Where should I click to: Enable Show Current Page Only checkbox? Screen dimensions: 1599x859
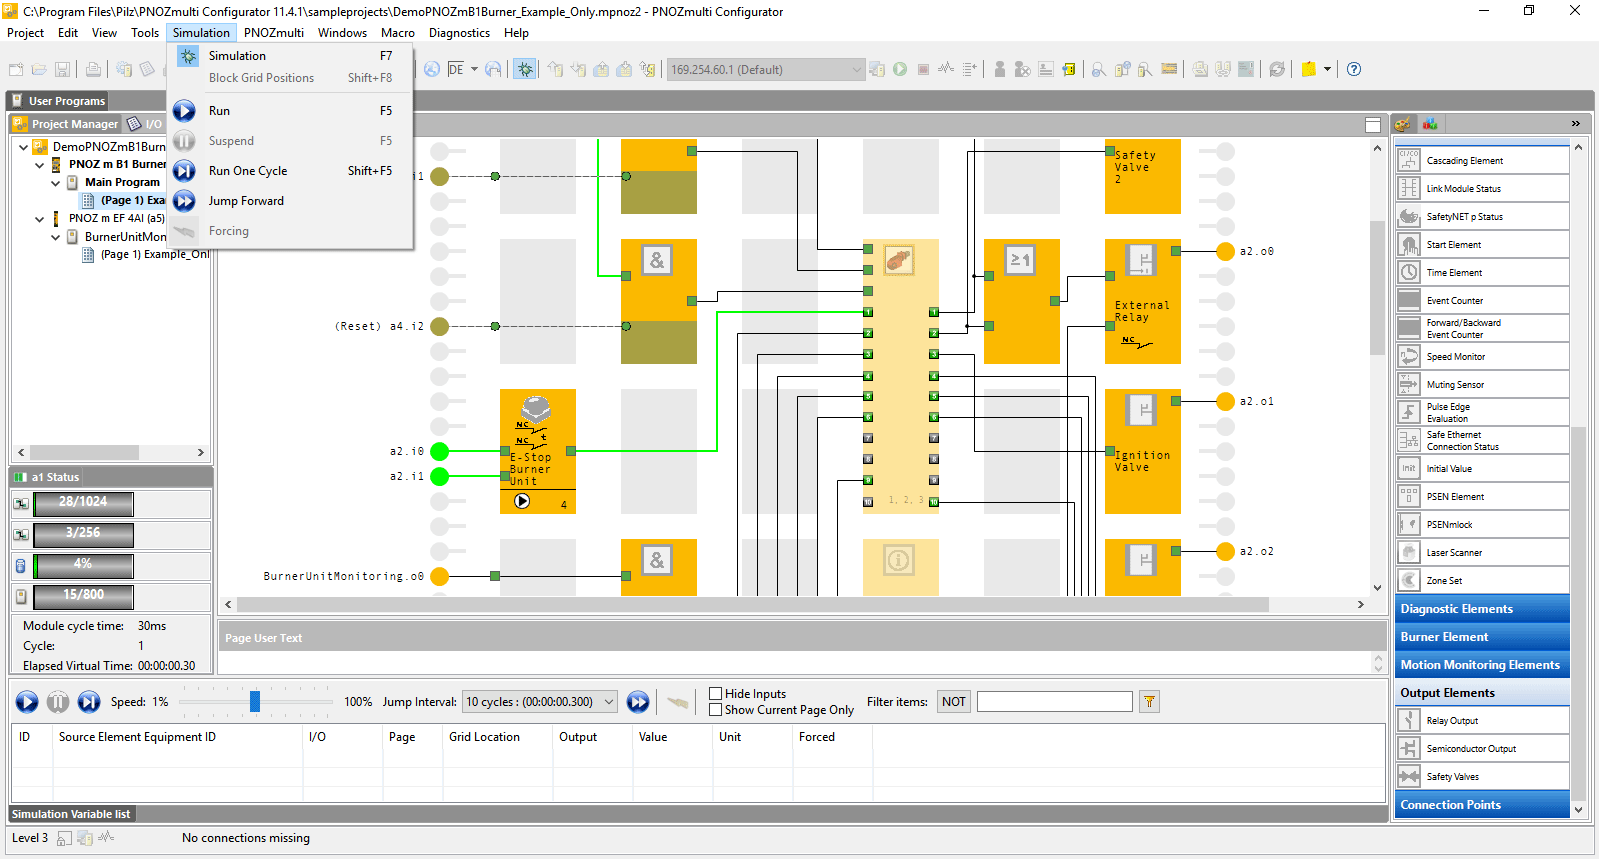[x=715, y=709]
